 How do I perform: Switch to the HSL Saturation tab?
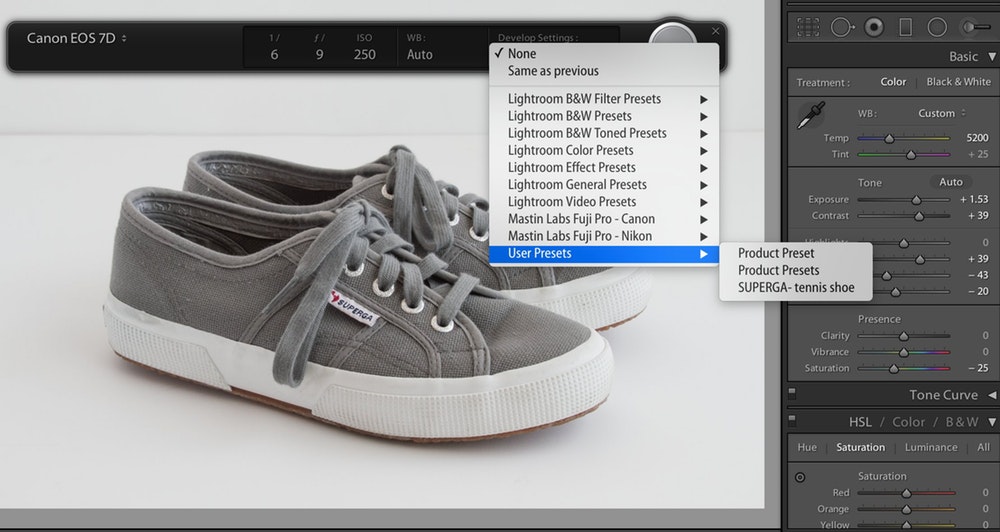click(x=860, y=447)
